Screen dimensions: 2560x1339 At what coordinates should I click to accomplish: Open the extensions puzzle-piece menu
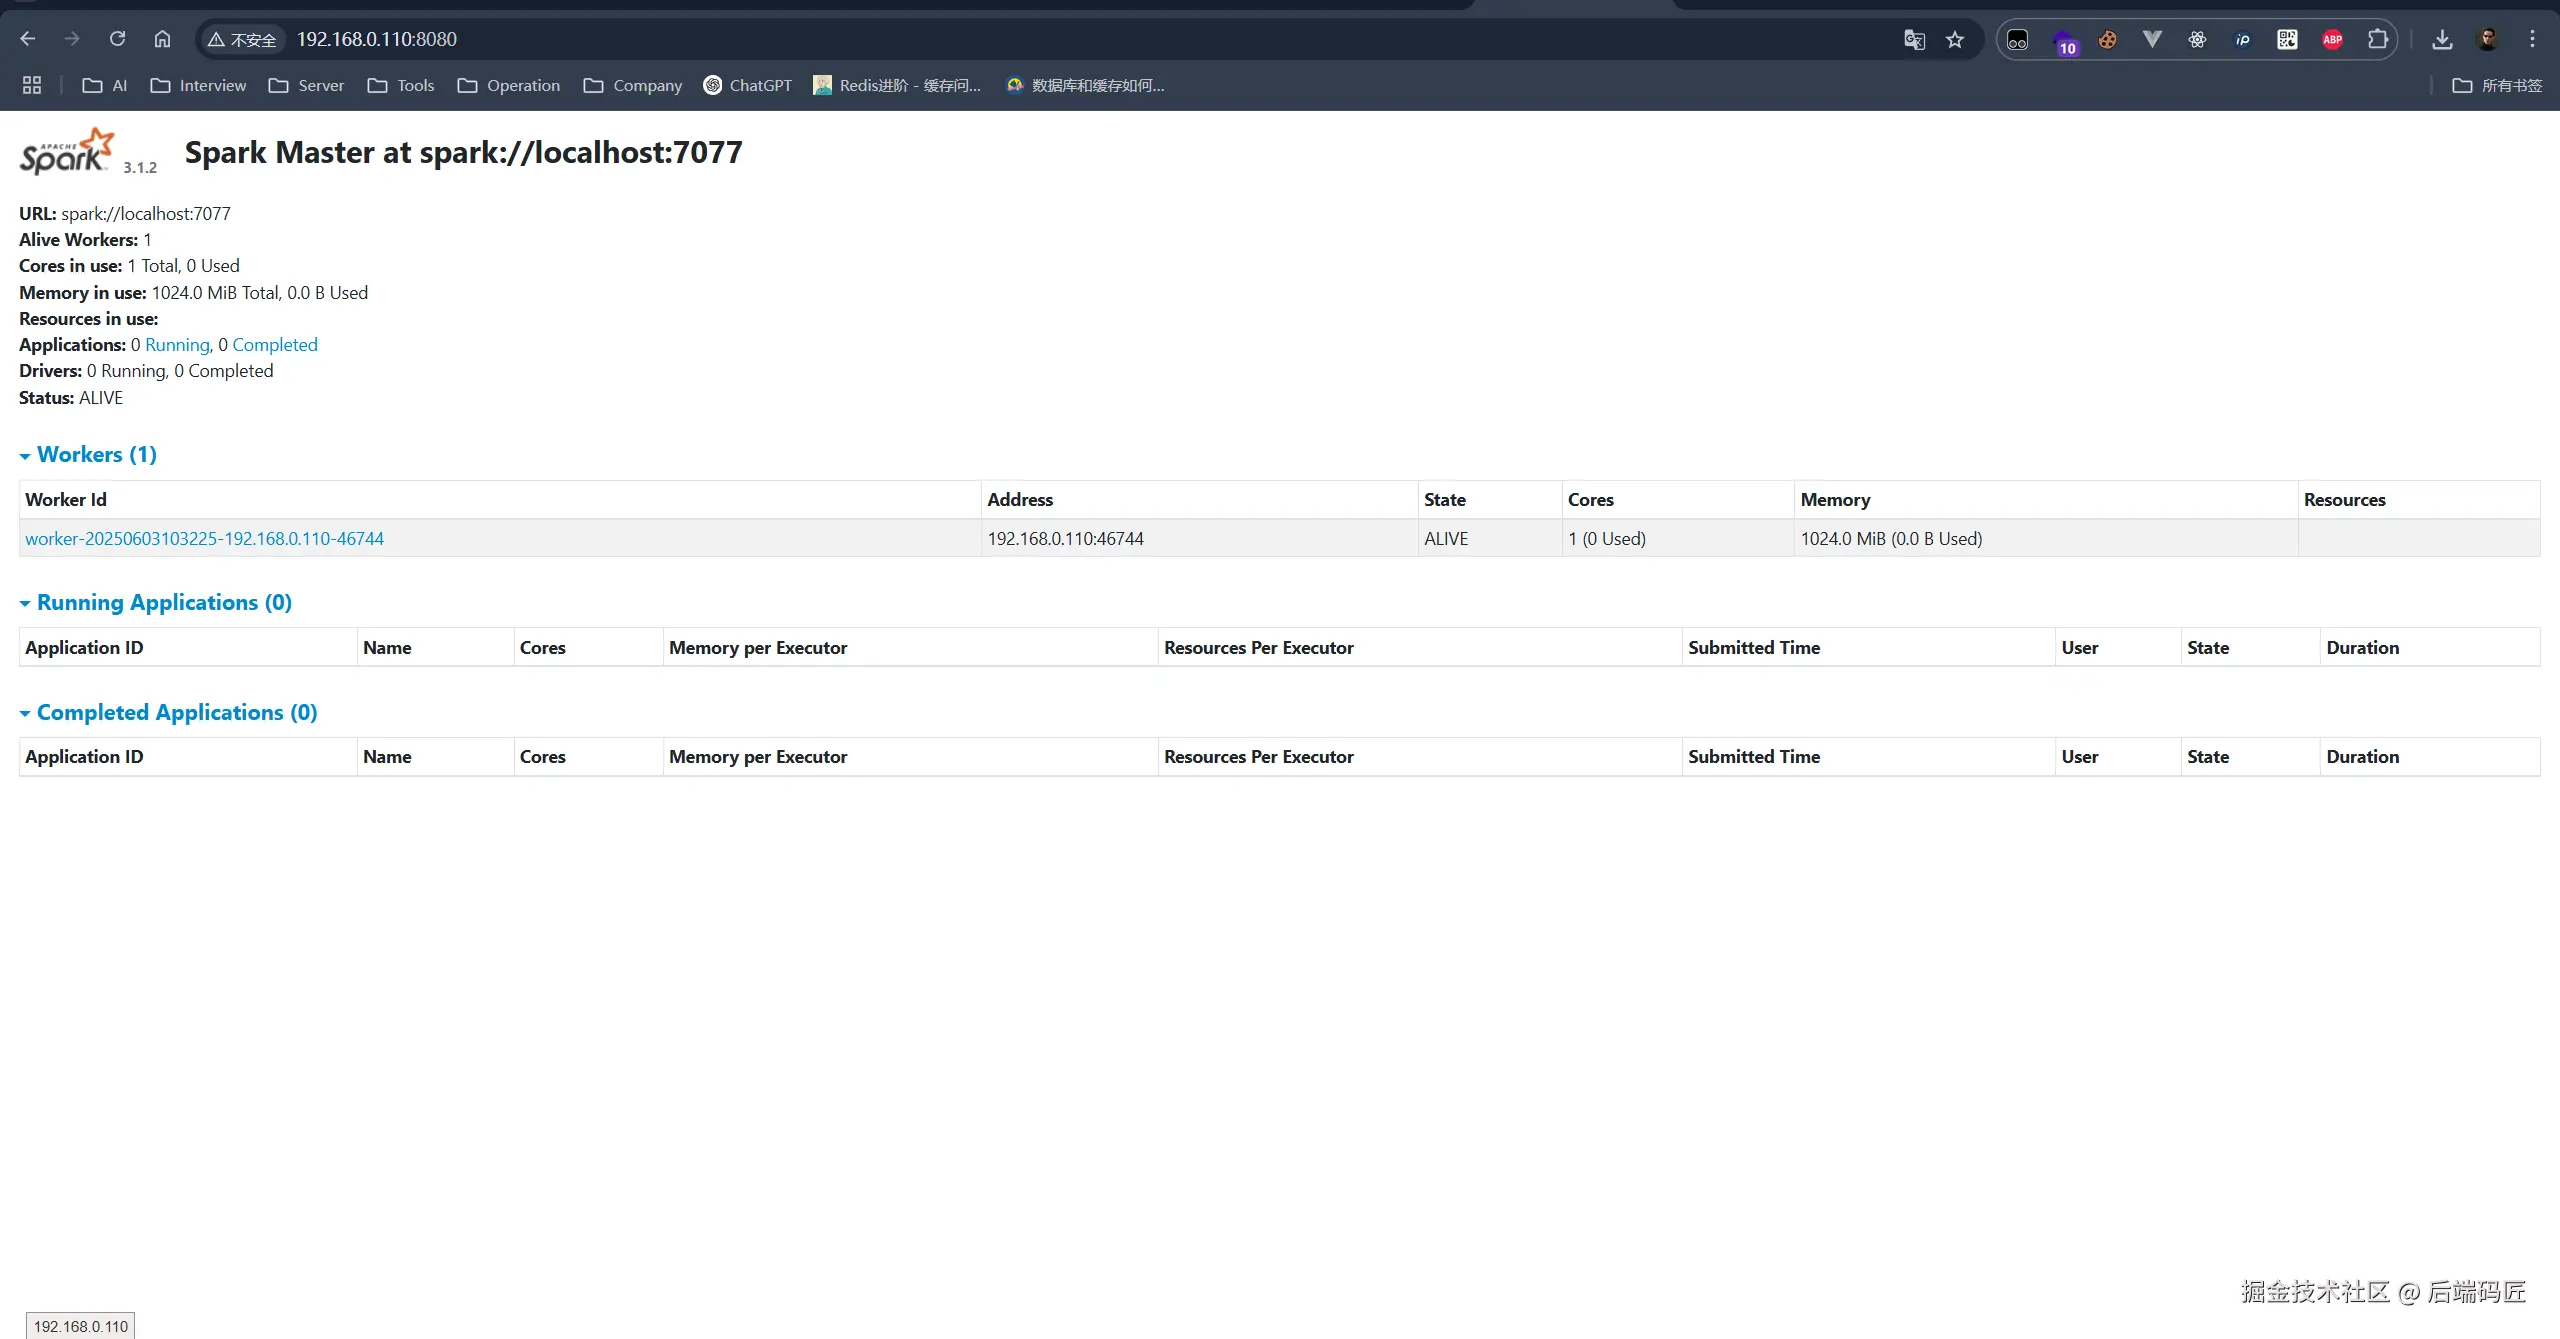coord(2378,39)
